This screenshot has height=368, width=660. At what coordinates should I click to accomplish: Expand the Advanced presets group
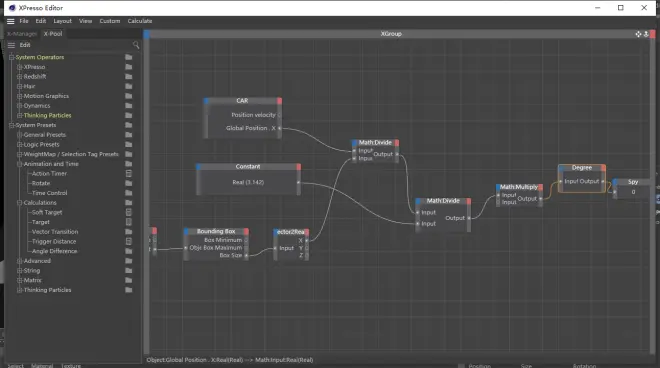point(19,261)
